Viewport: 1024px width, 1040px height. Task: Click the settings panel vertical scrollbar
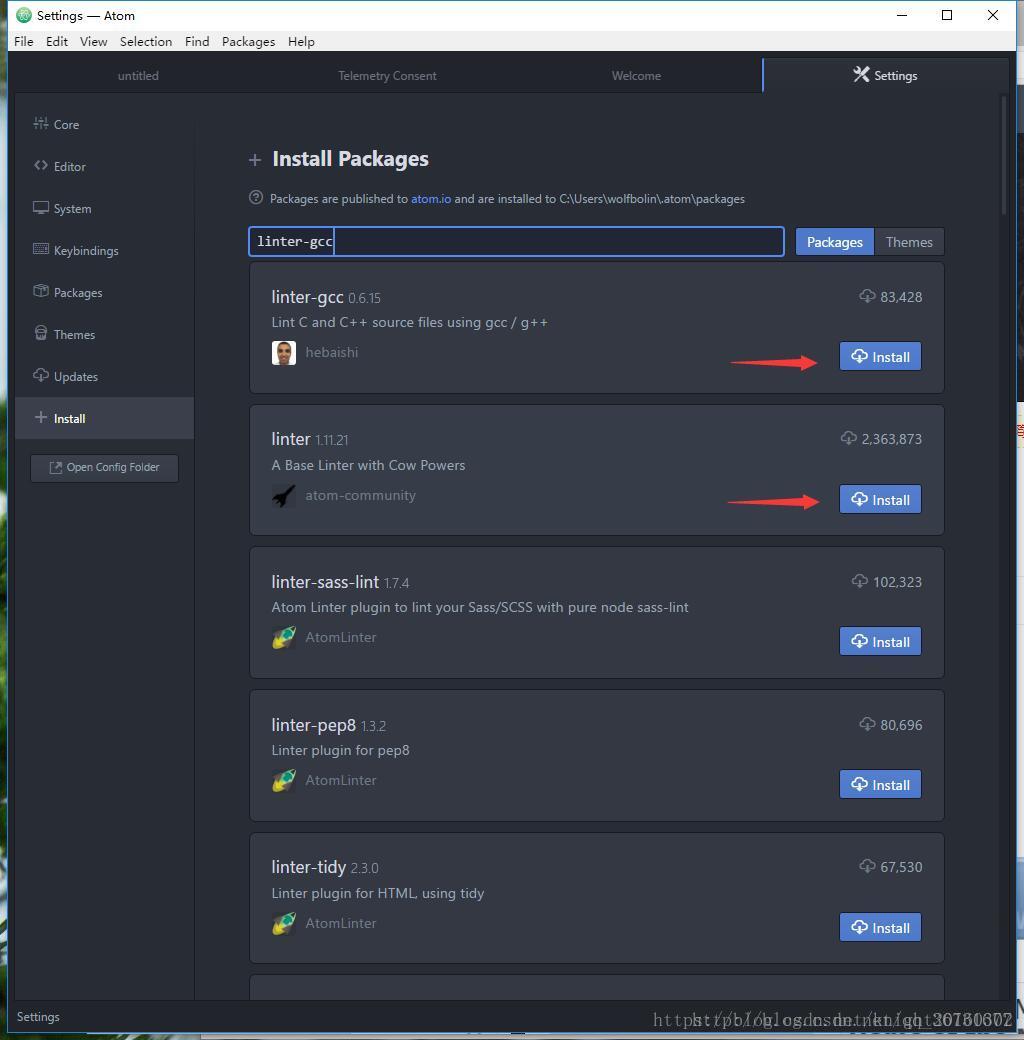tap(1004, 155)
